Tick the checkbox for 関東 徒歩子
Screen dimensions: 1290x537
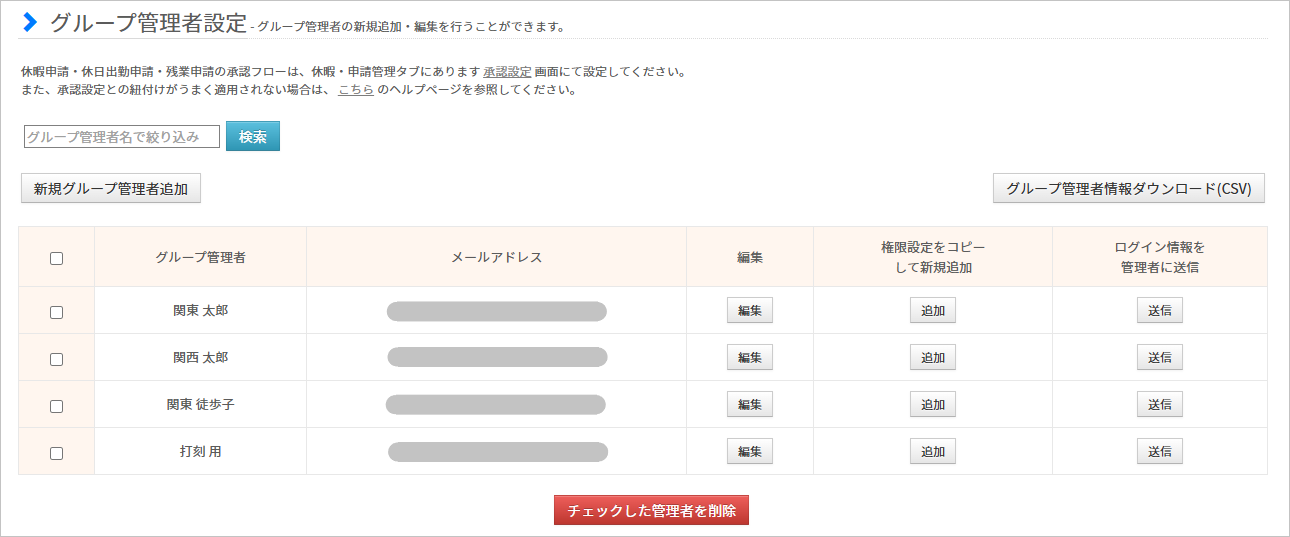[x=57, y=406]
